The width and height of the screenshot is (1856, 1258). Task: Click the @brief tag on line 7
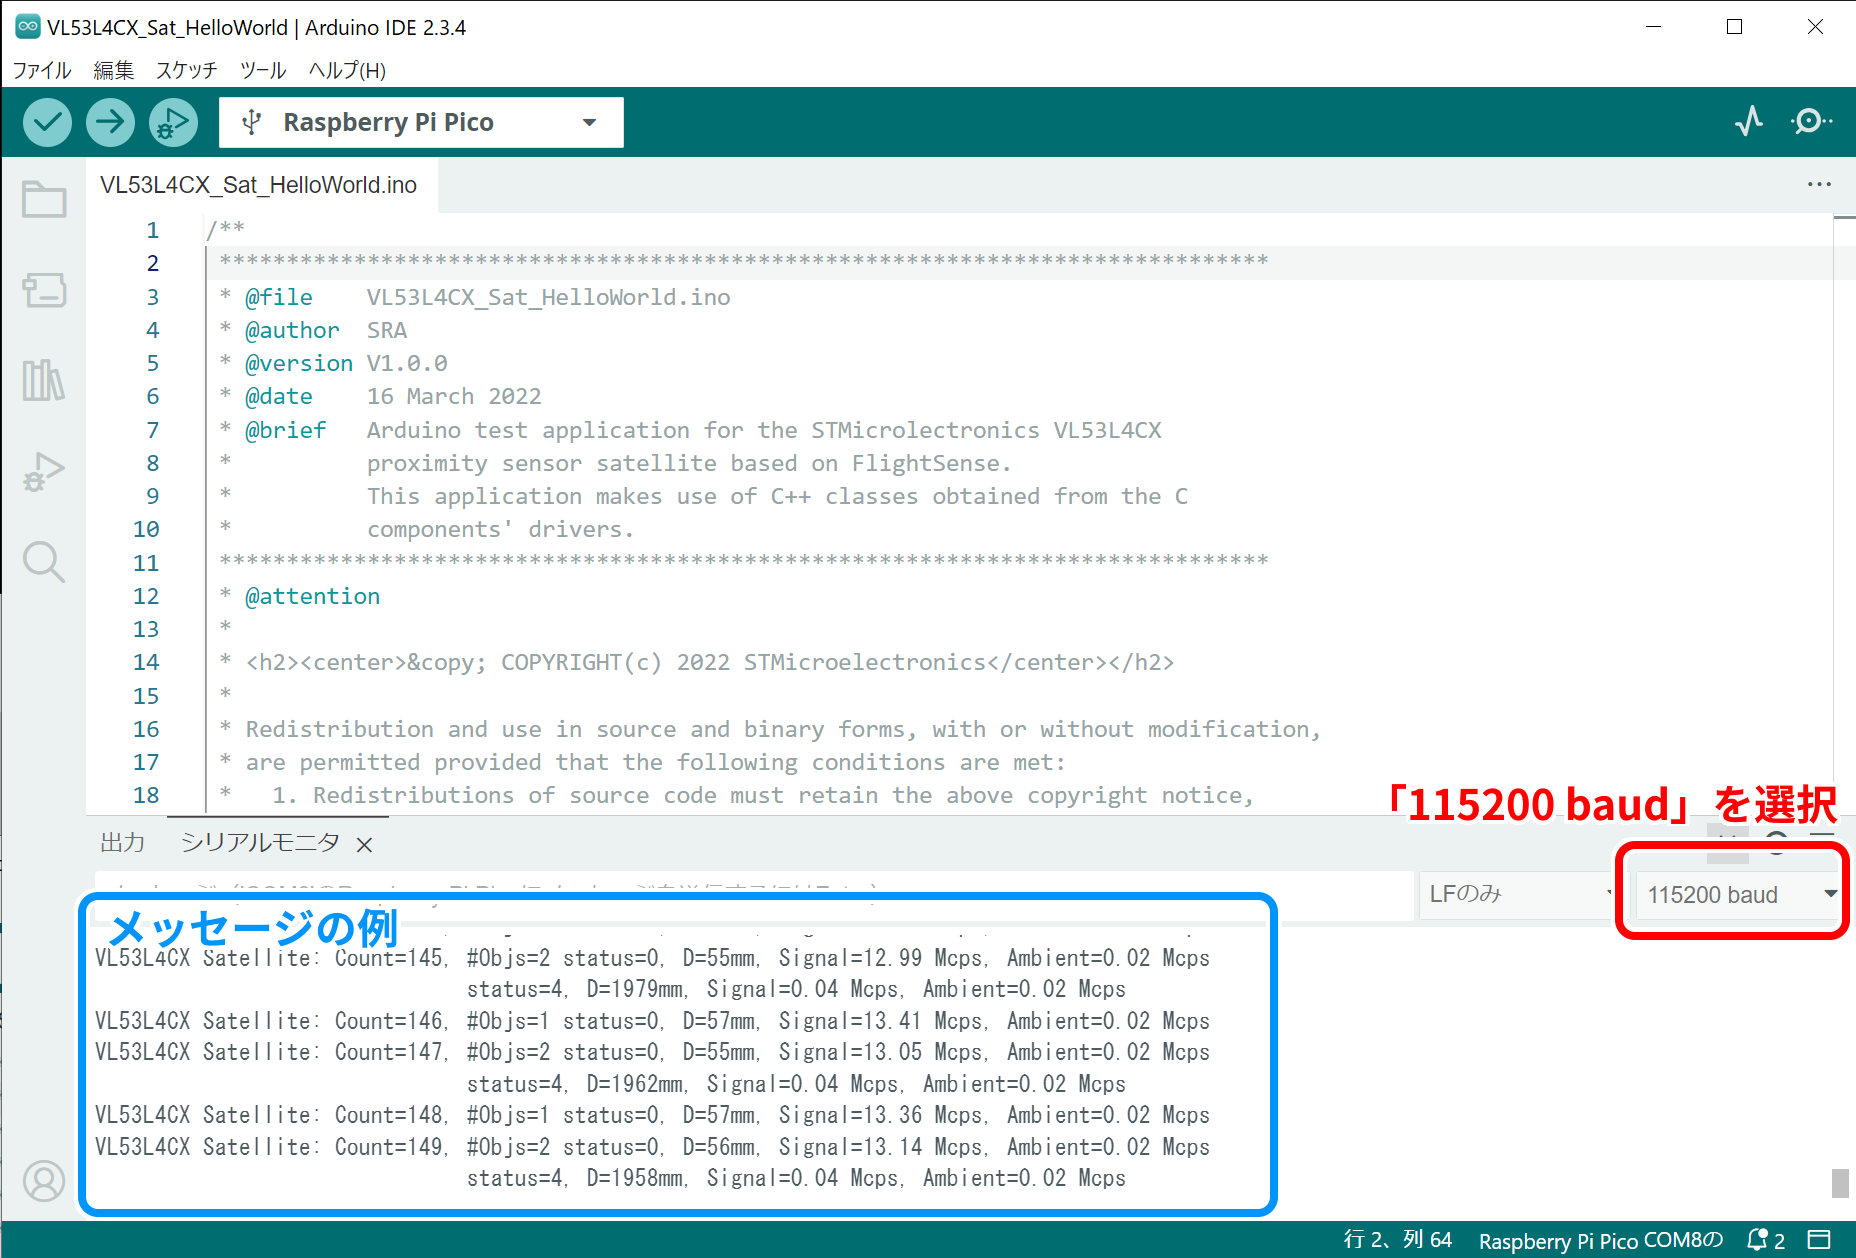tap(286, 430)
